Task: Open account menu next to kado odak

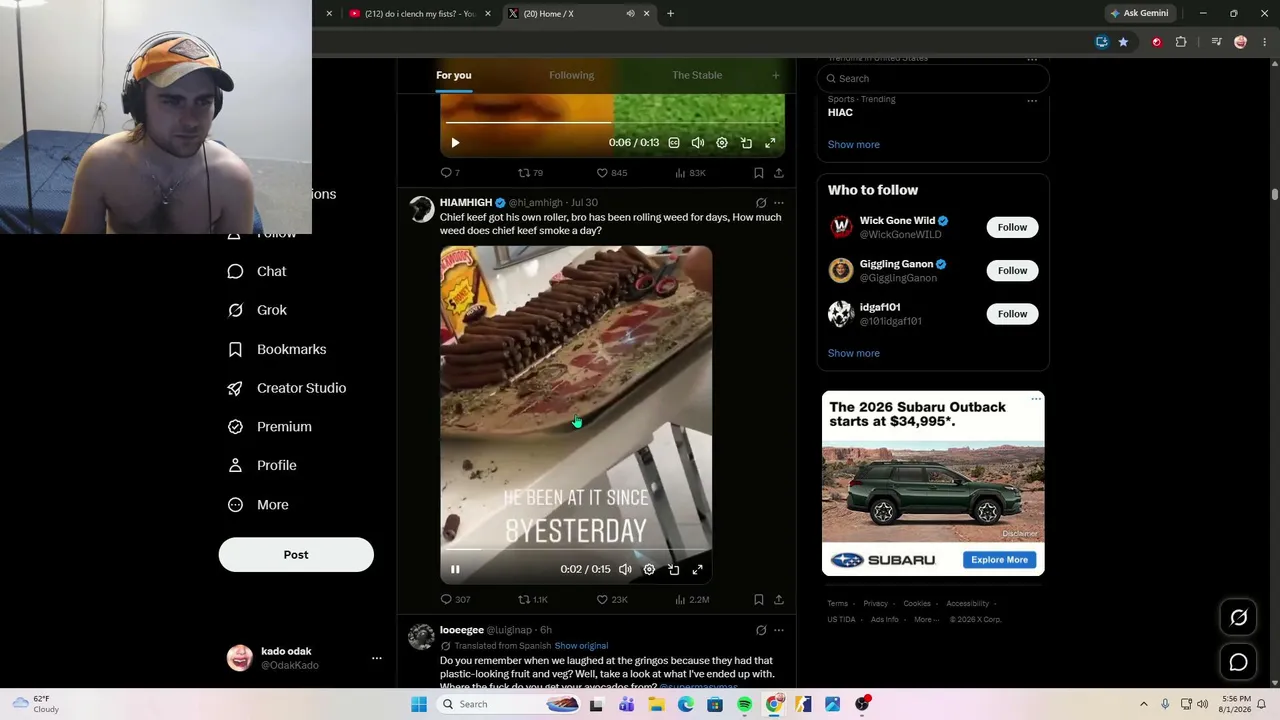Action: point(377,658)
